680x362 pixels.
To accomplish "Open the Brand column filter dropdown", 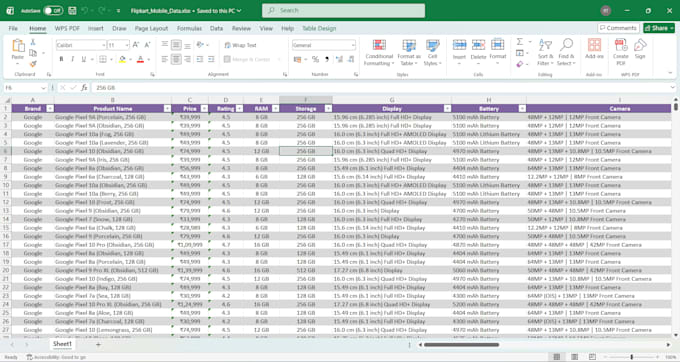I will point(50,108).
